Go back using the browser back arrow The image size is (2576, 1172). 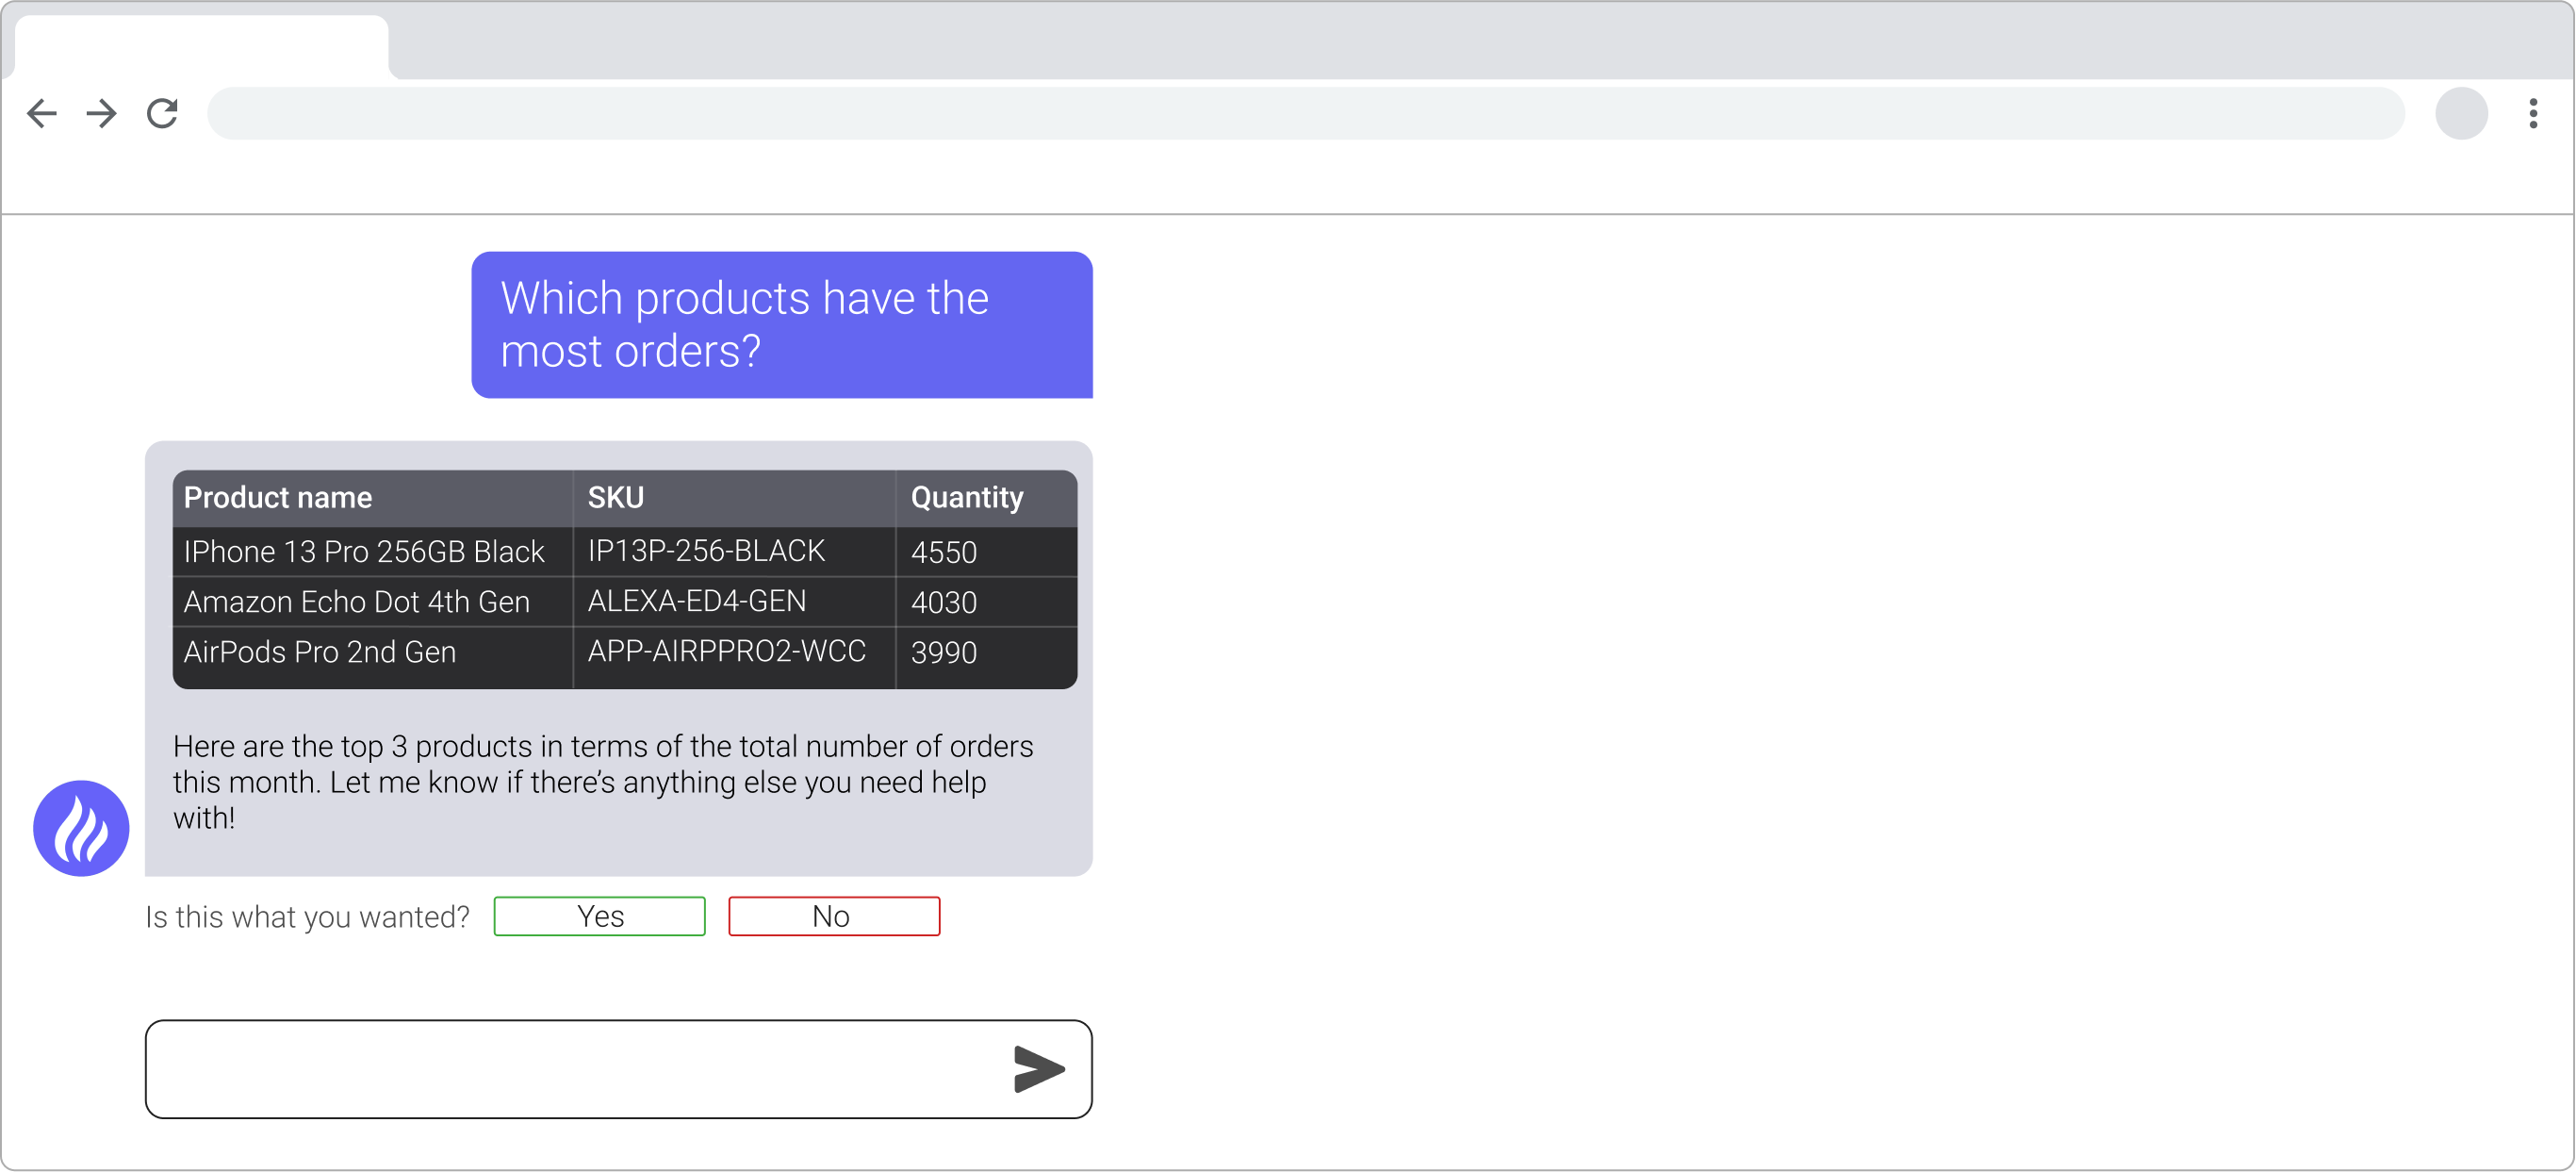point(42,113)
